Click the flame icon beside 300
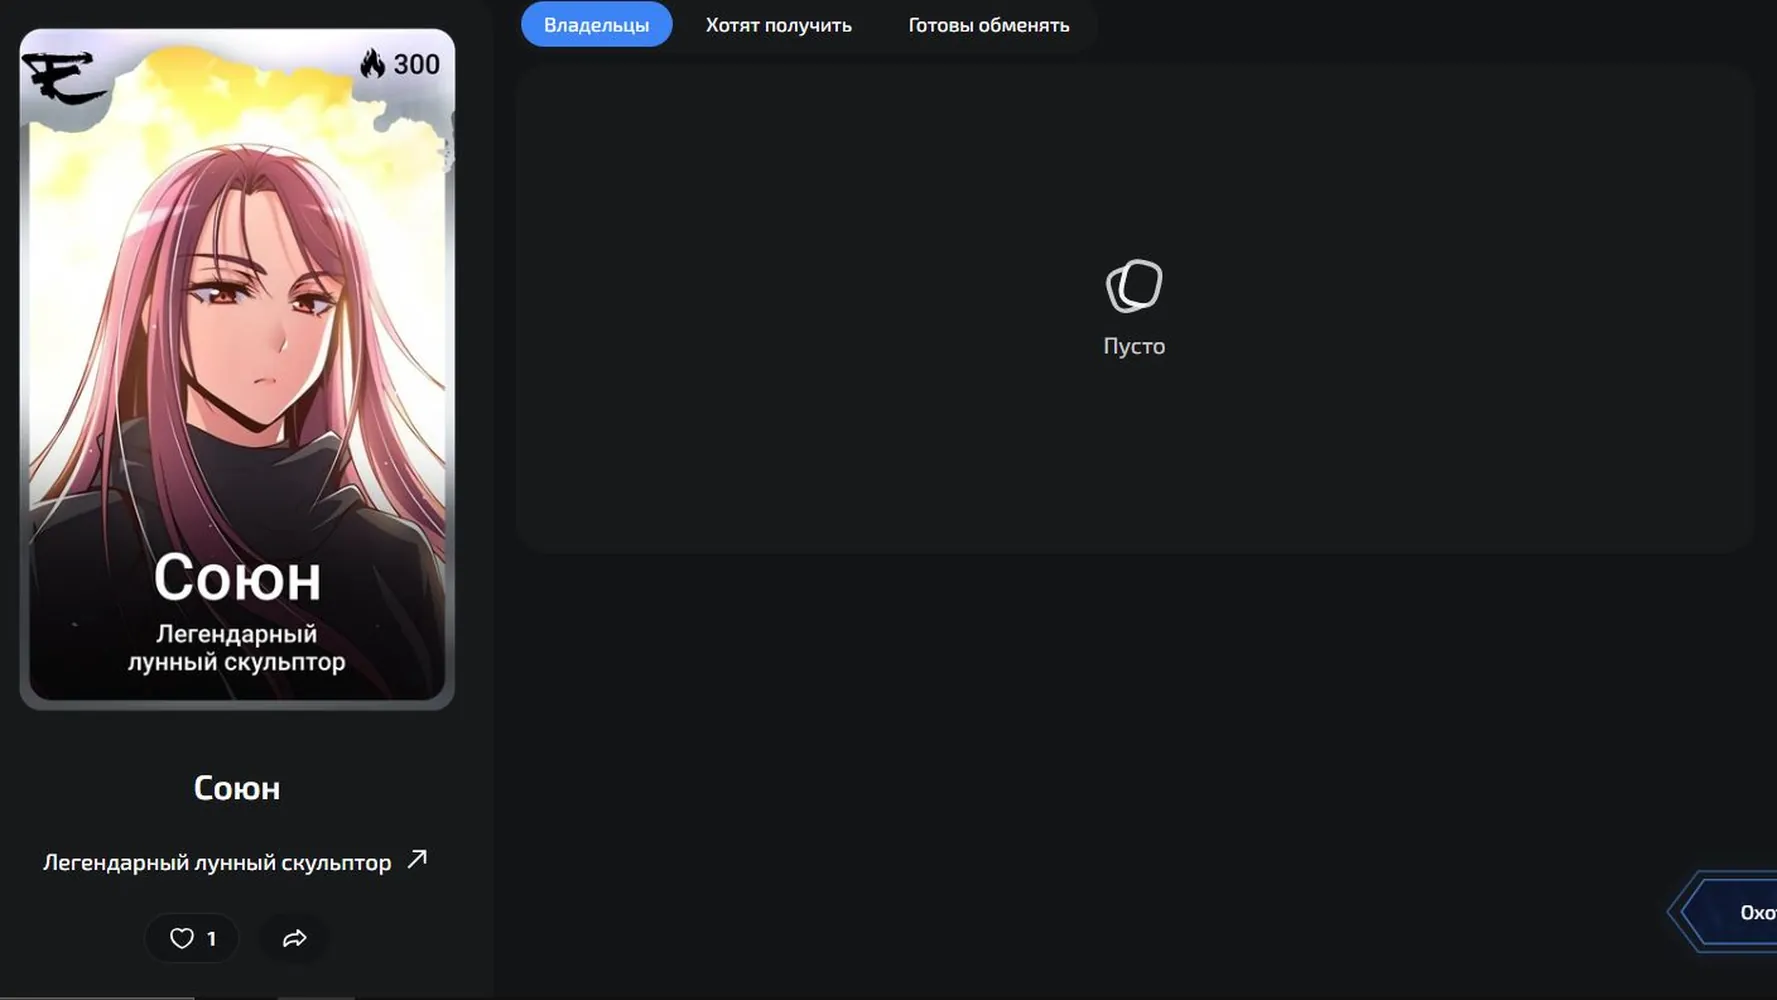Image resolution: width=1777 pixels, height=1000 pixels. [x=372, y=64]
